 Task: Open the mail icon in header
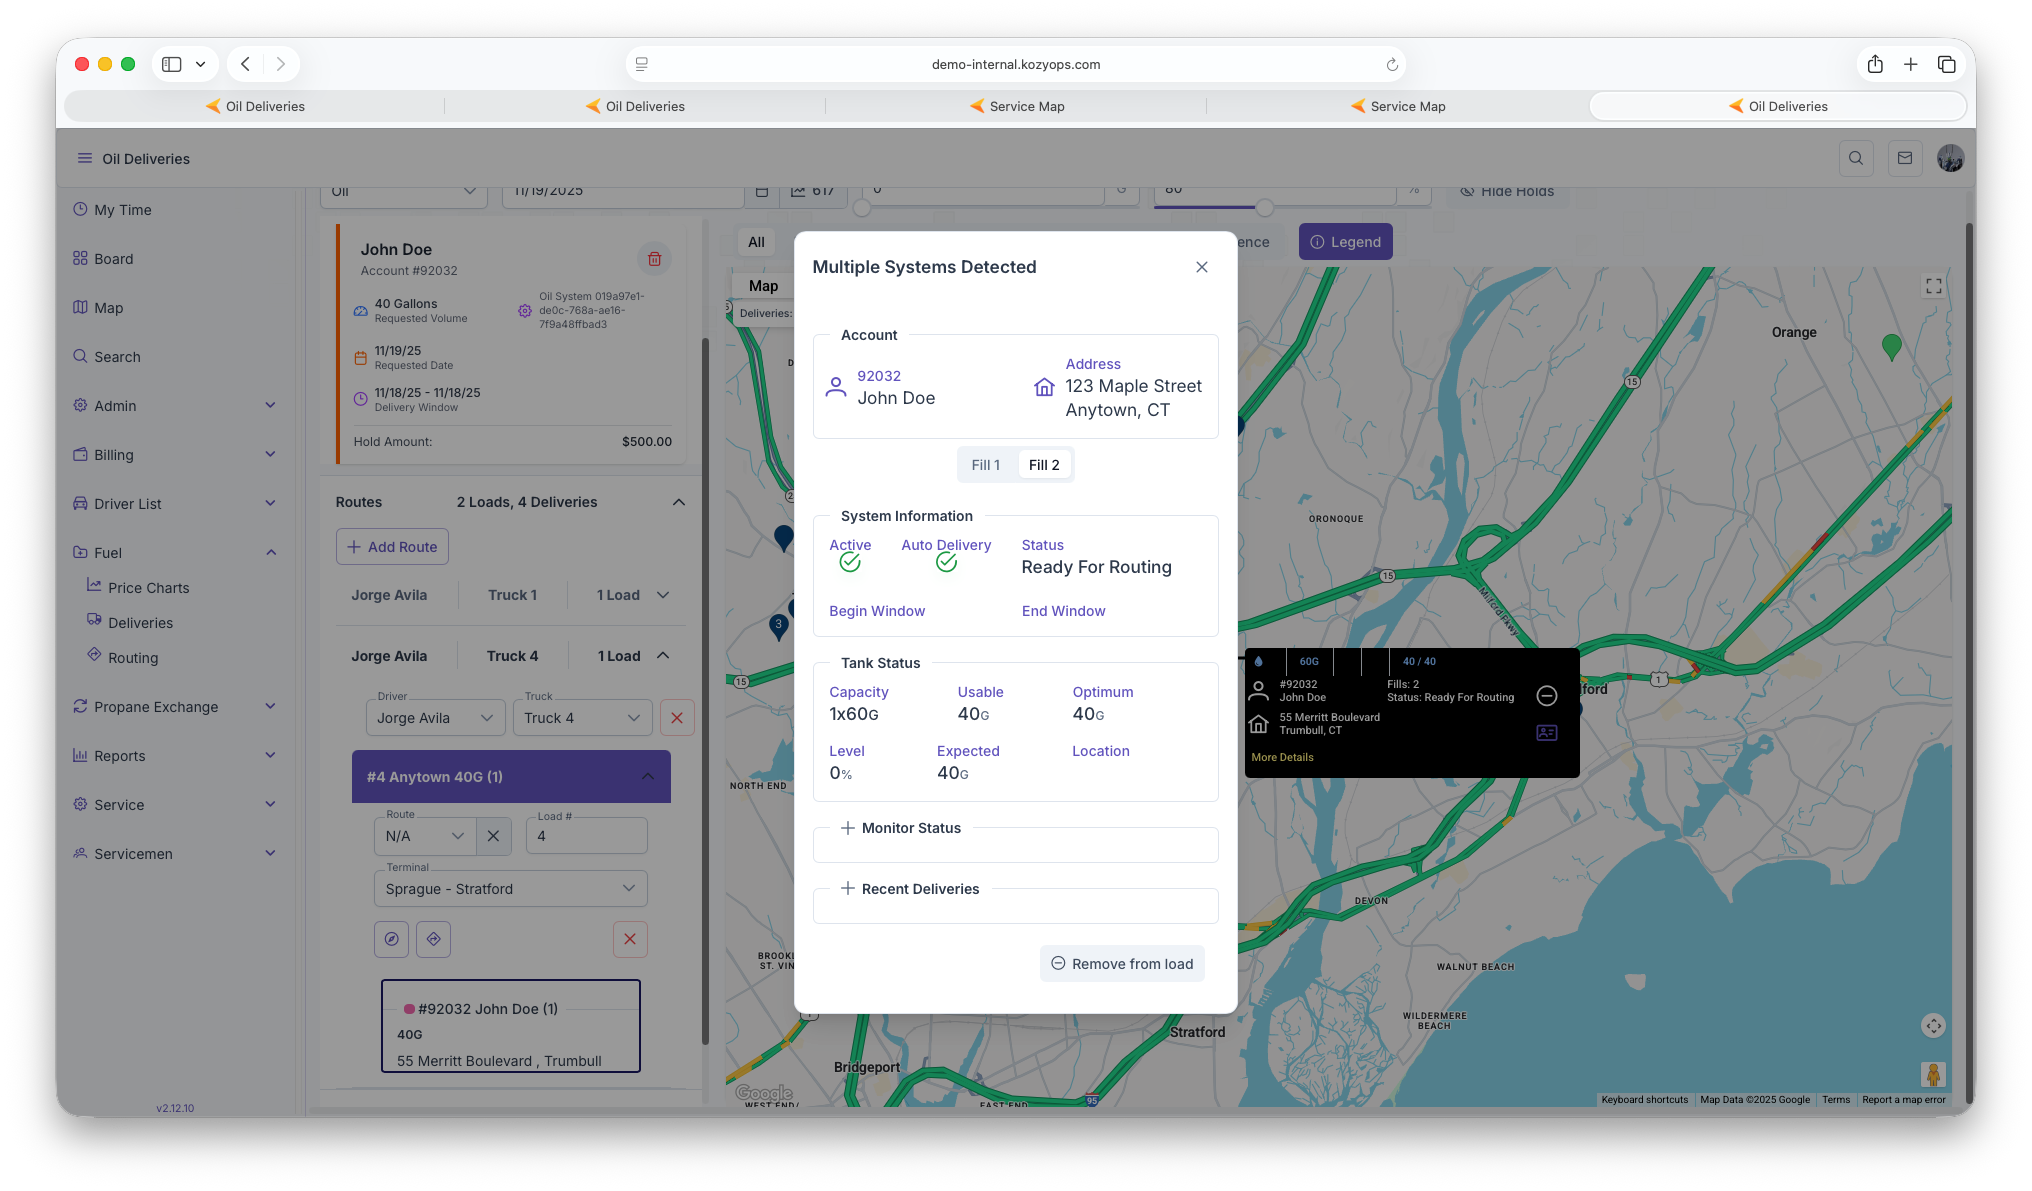click(1904, 158)
